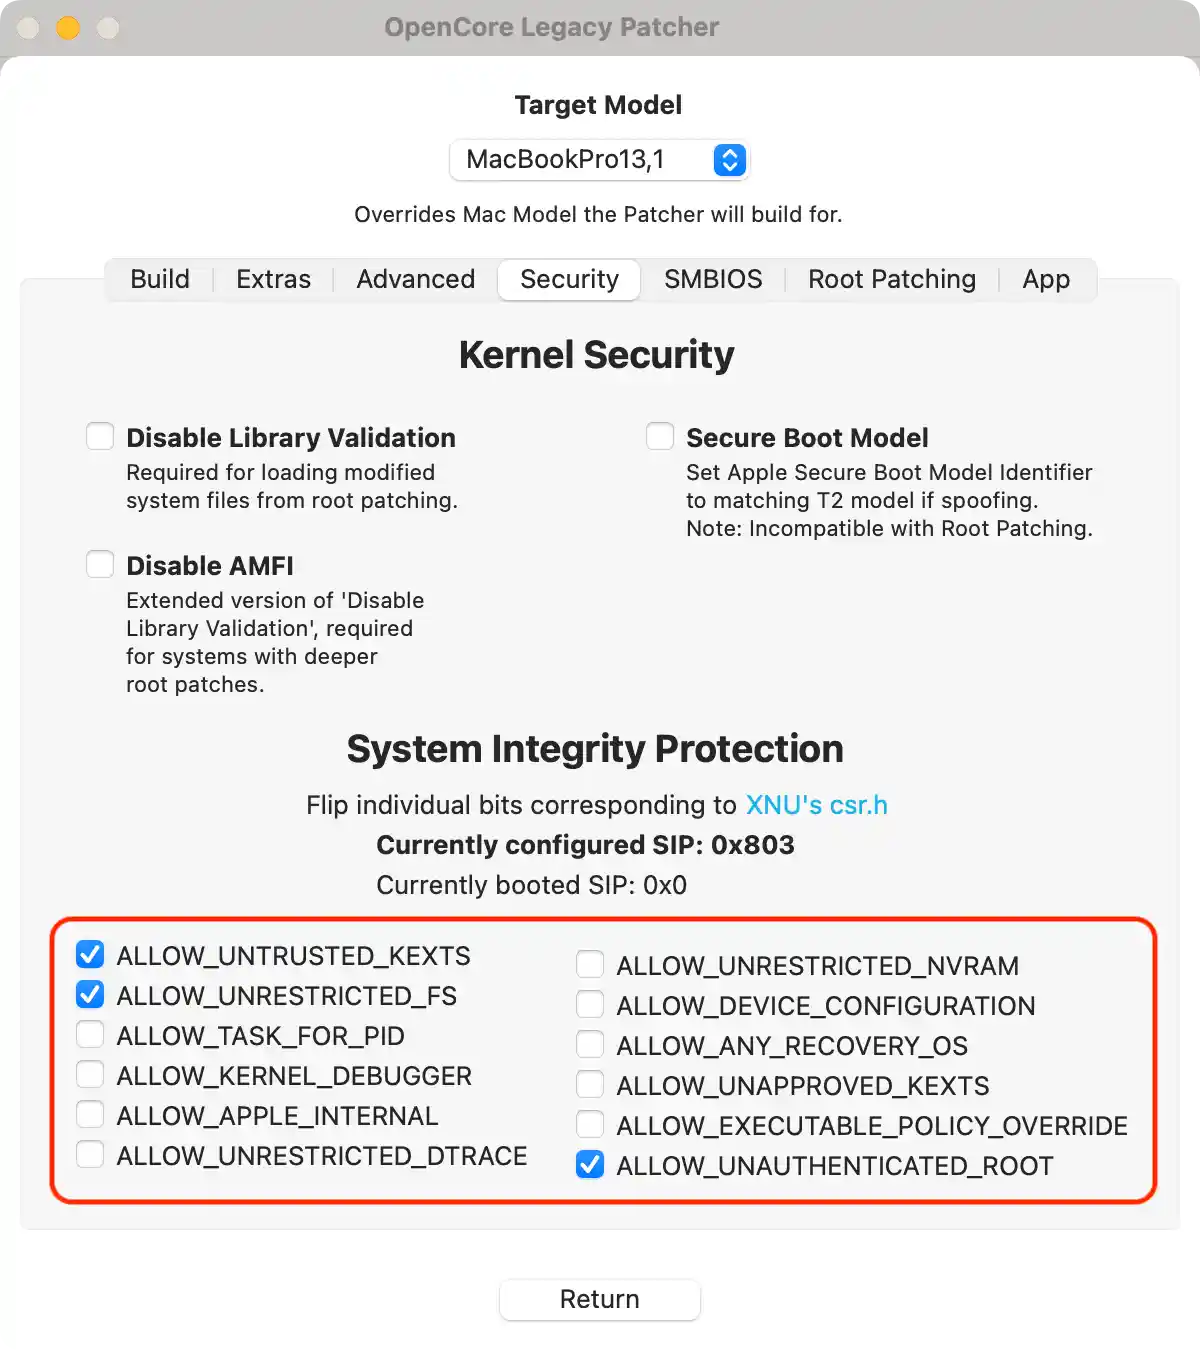Uncheck ALLOW_UNAUTHENTICATED_ROOT
Screen dimensions: 1200x1350
590,1165
